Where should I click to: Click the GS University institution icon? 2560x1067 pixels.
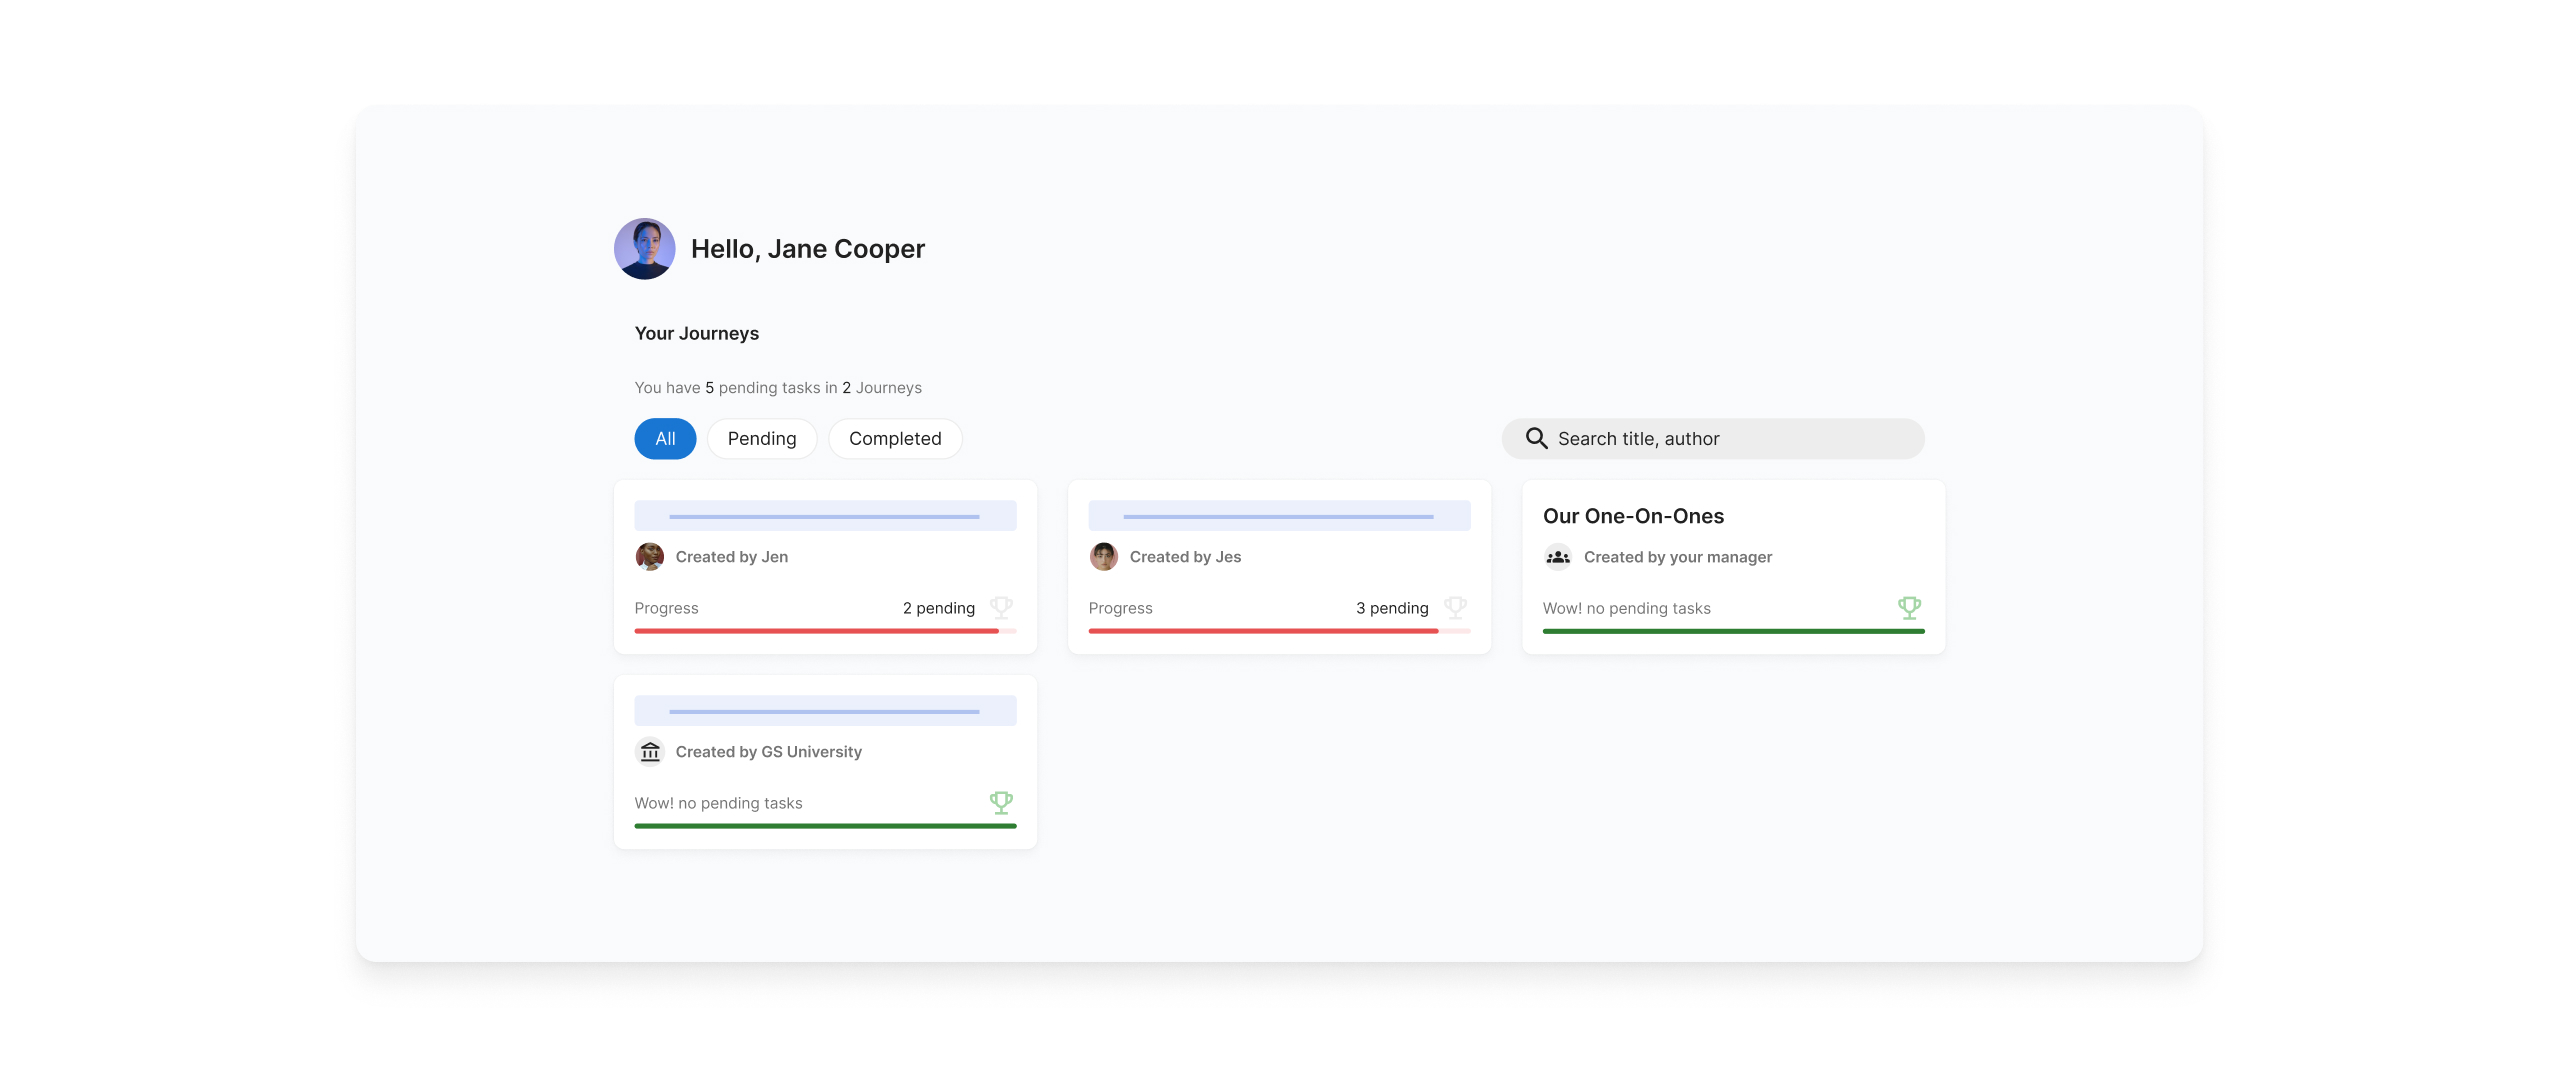pos(650,752)
